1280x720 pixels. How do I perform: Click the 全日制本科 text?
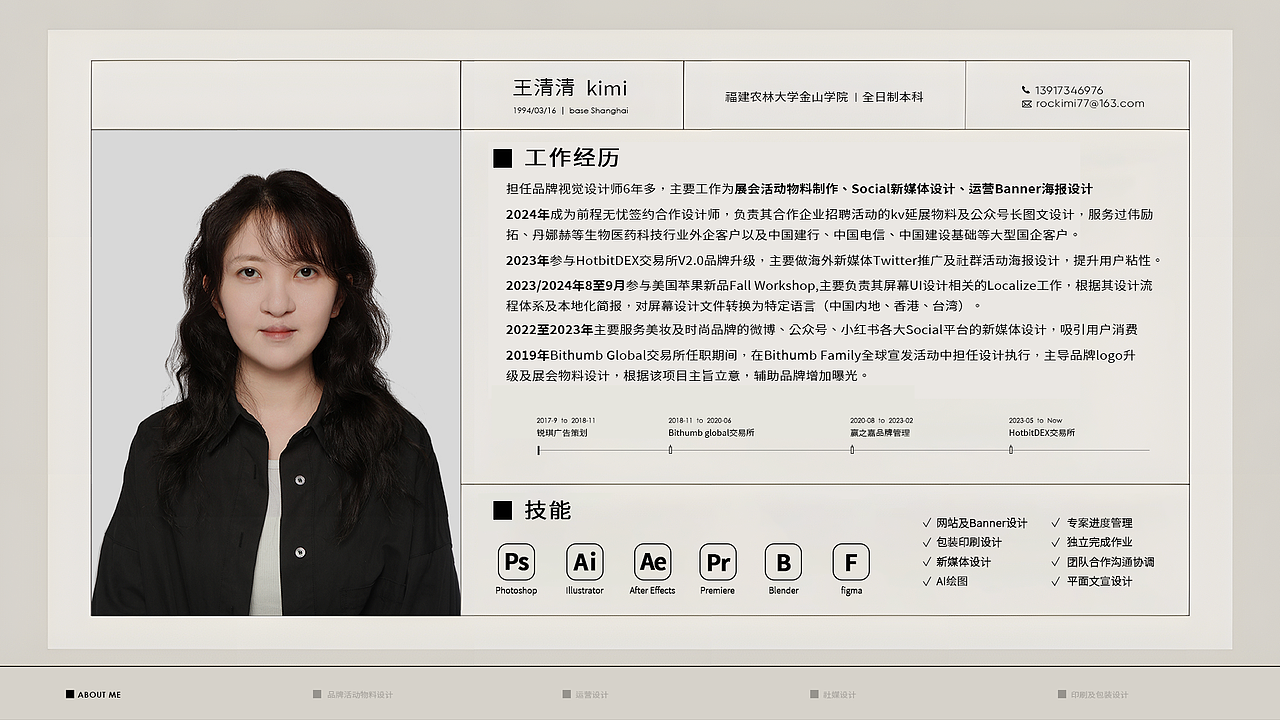(x=893, y=97)
